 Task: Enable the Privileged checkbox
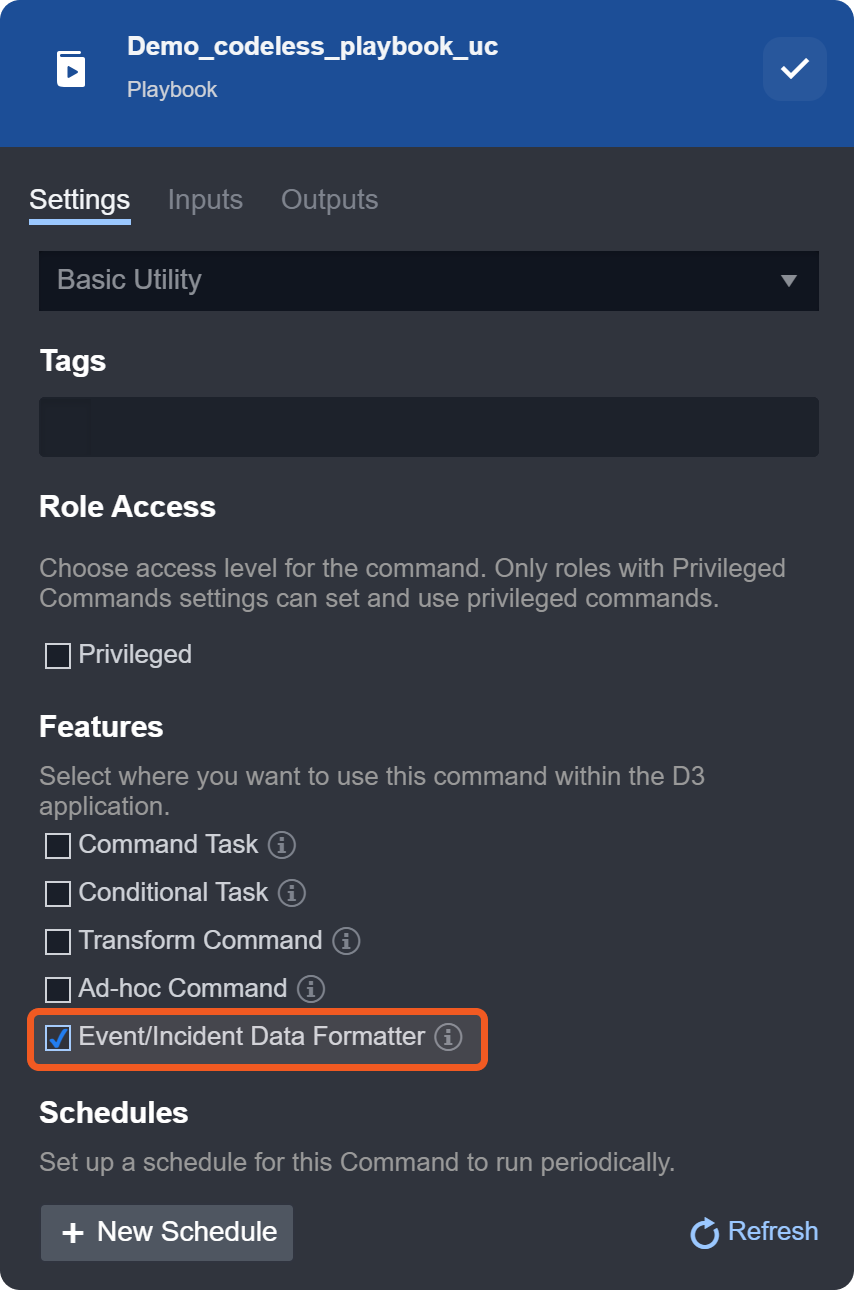[58, 656]
